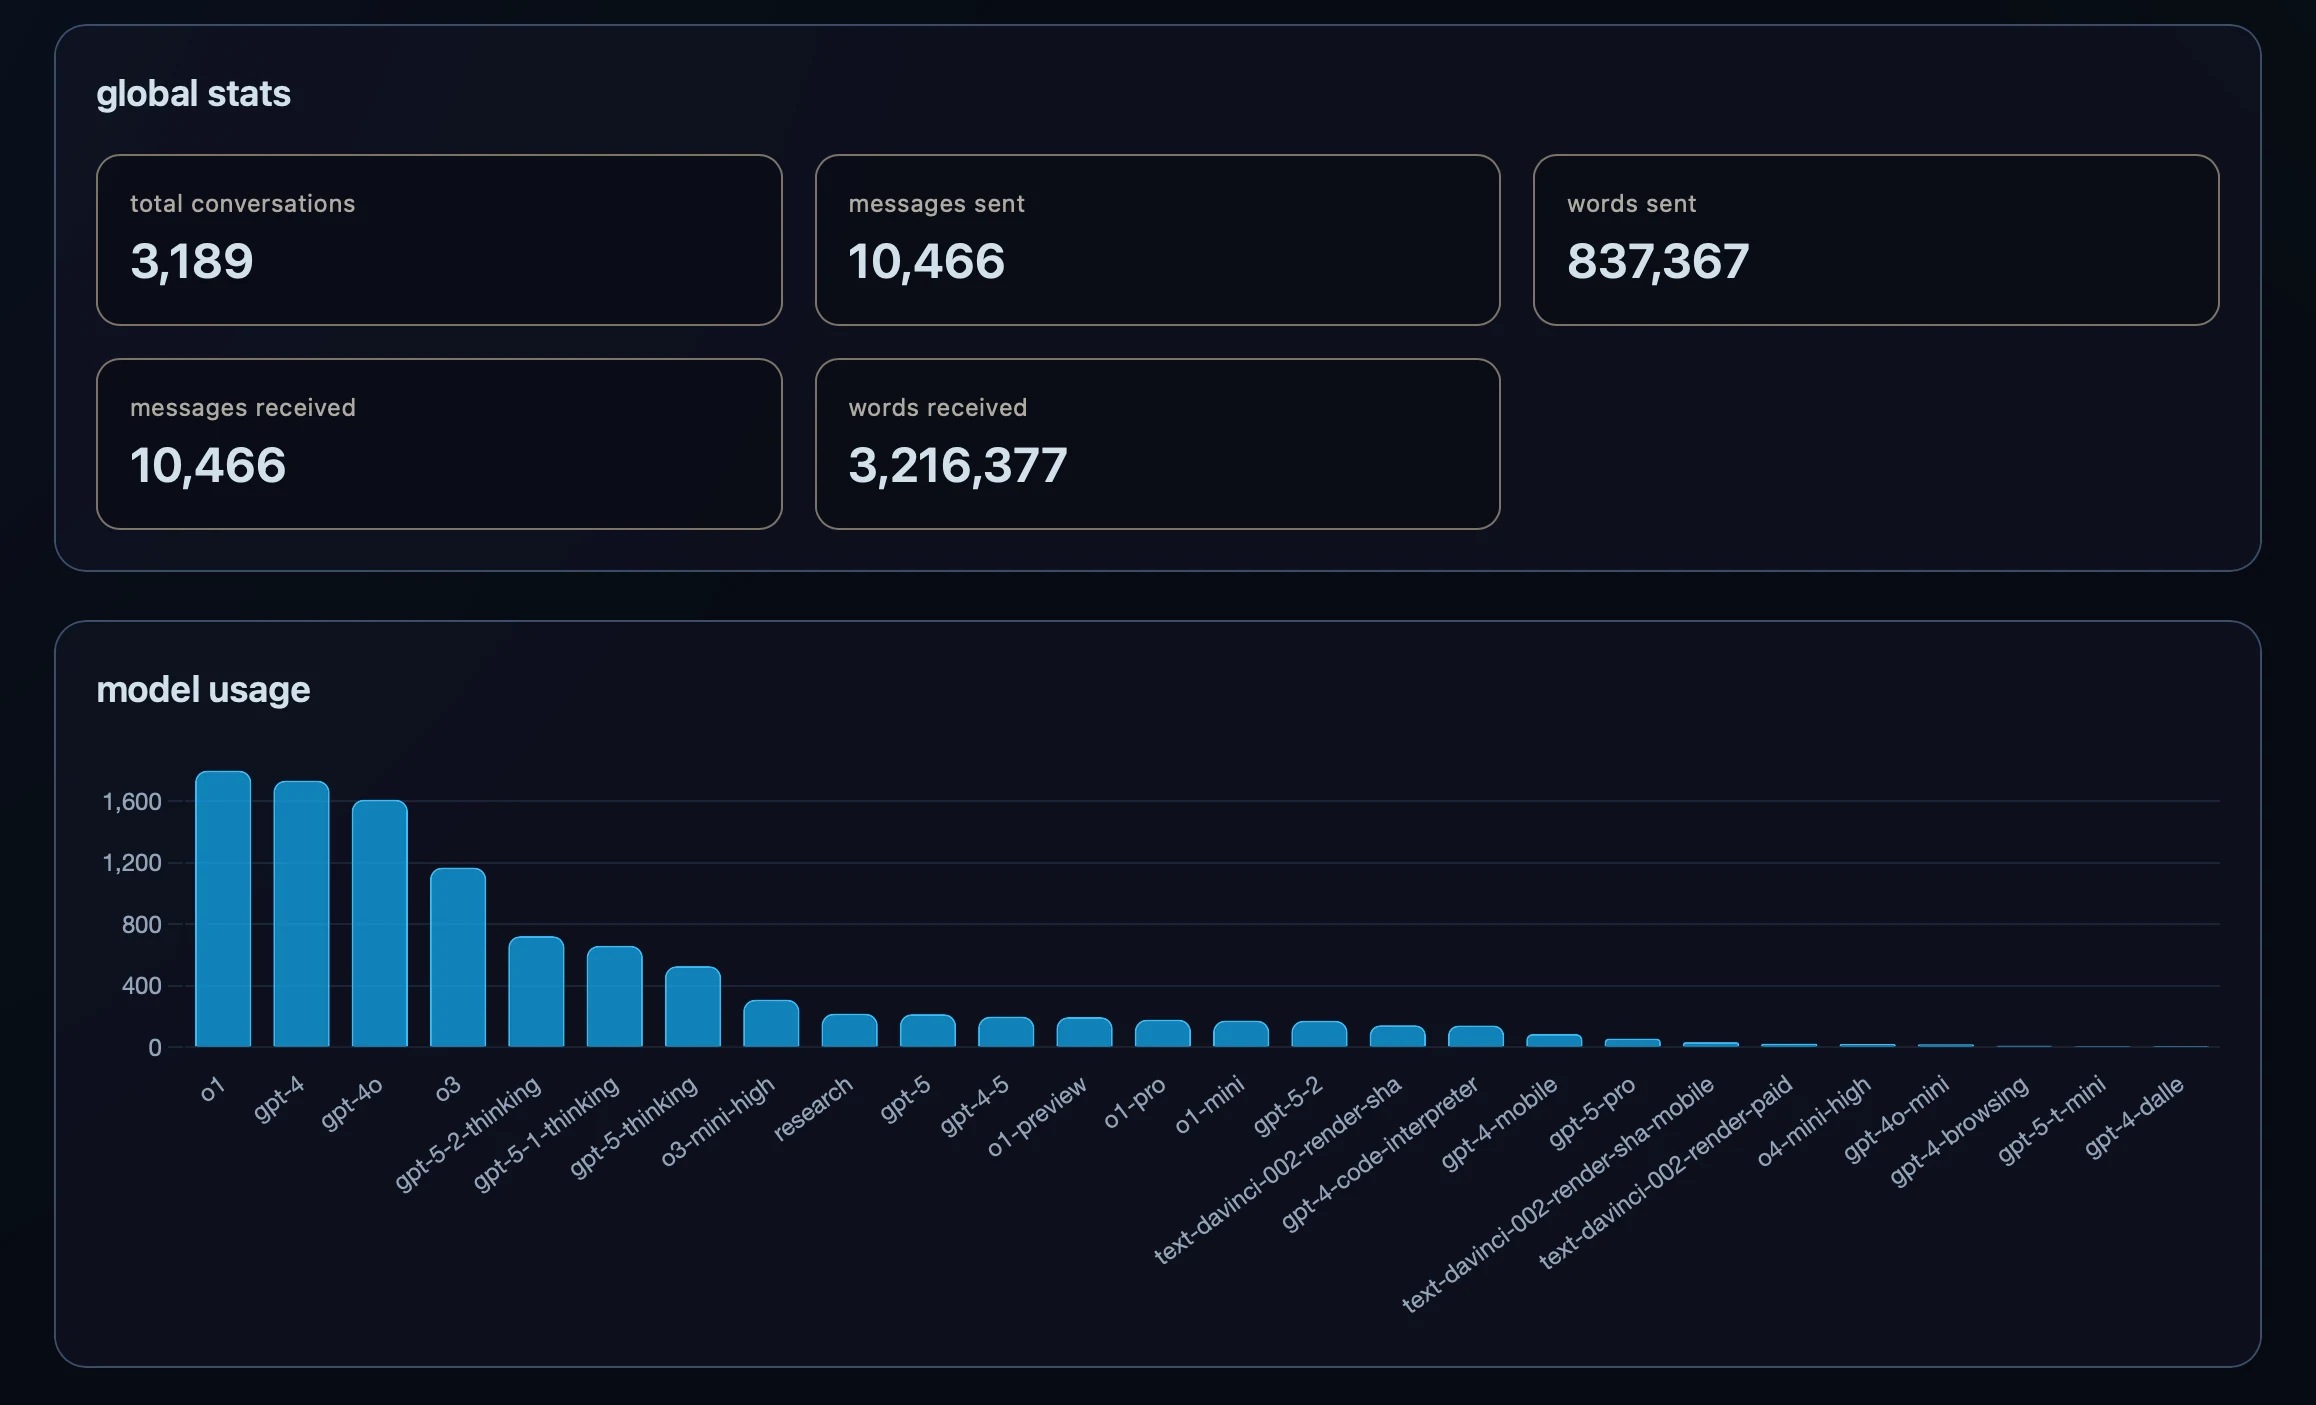Click the o1-pro bar in the chart
This screenshot has height=1405, width=2316.
tap(1163, 1033)
